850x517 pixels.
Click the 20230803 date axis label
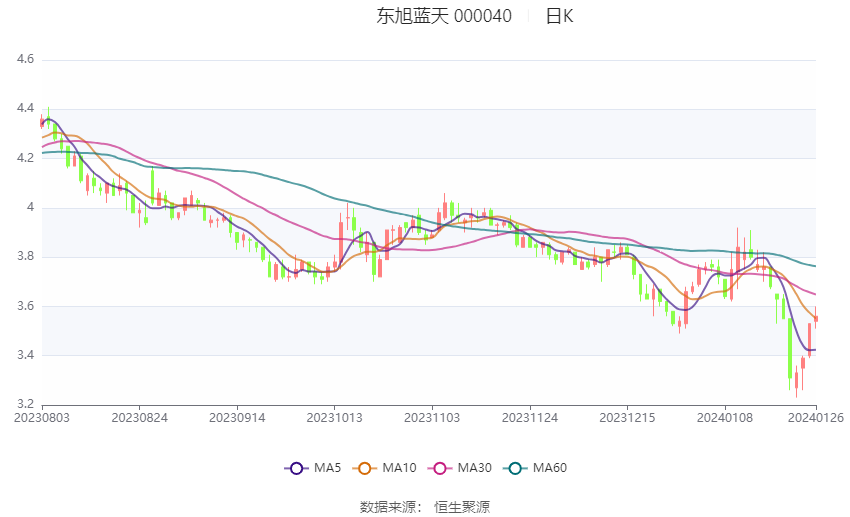pyautogui.click(x=42, y=418)
